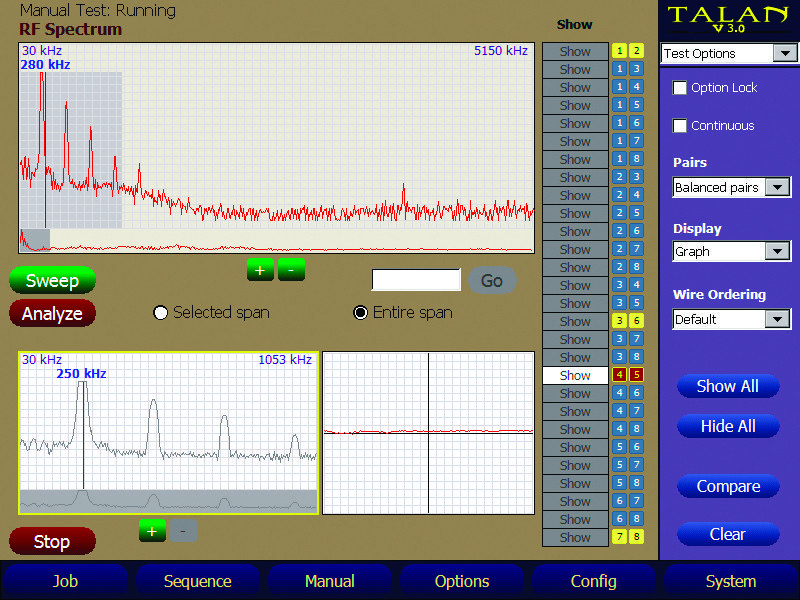This screenshot has height=600, width=800.
Task: Enable the Option Lock checkbox
Action: (x=681, y=88)
